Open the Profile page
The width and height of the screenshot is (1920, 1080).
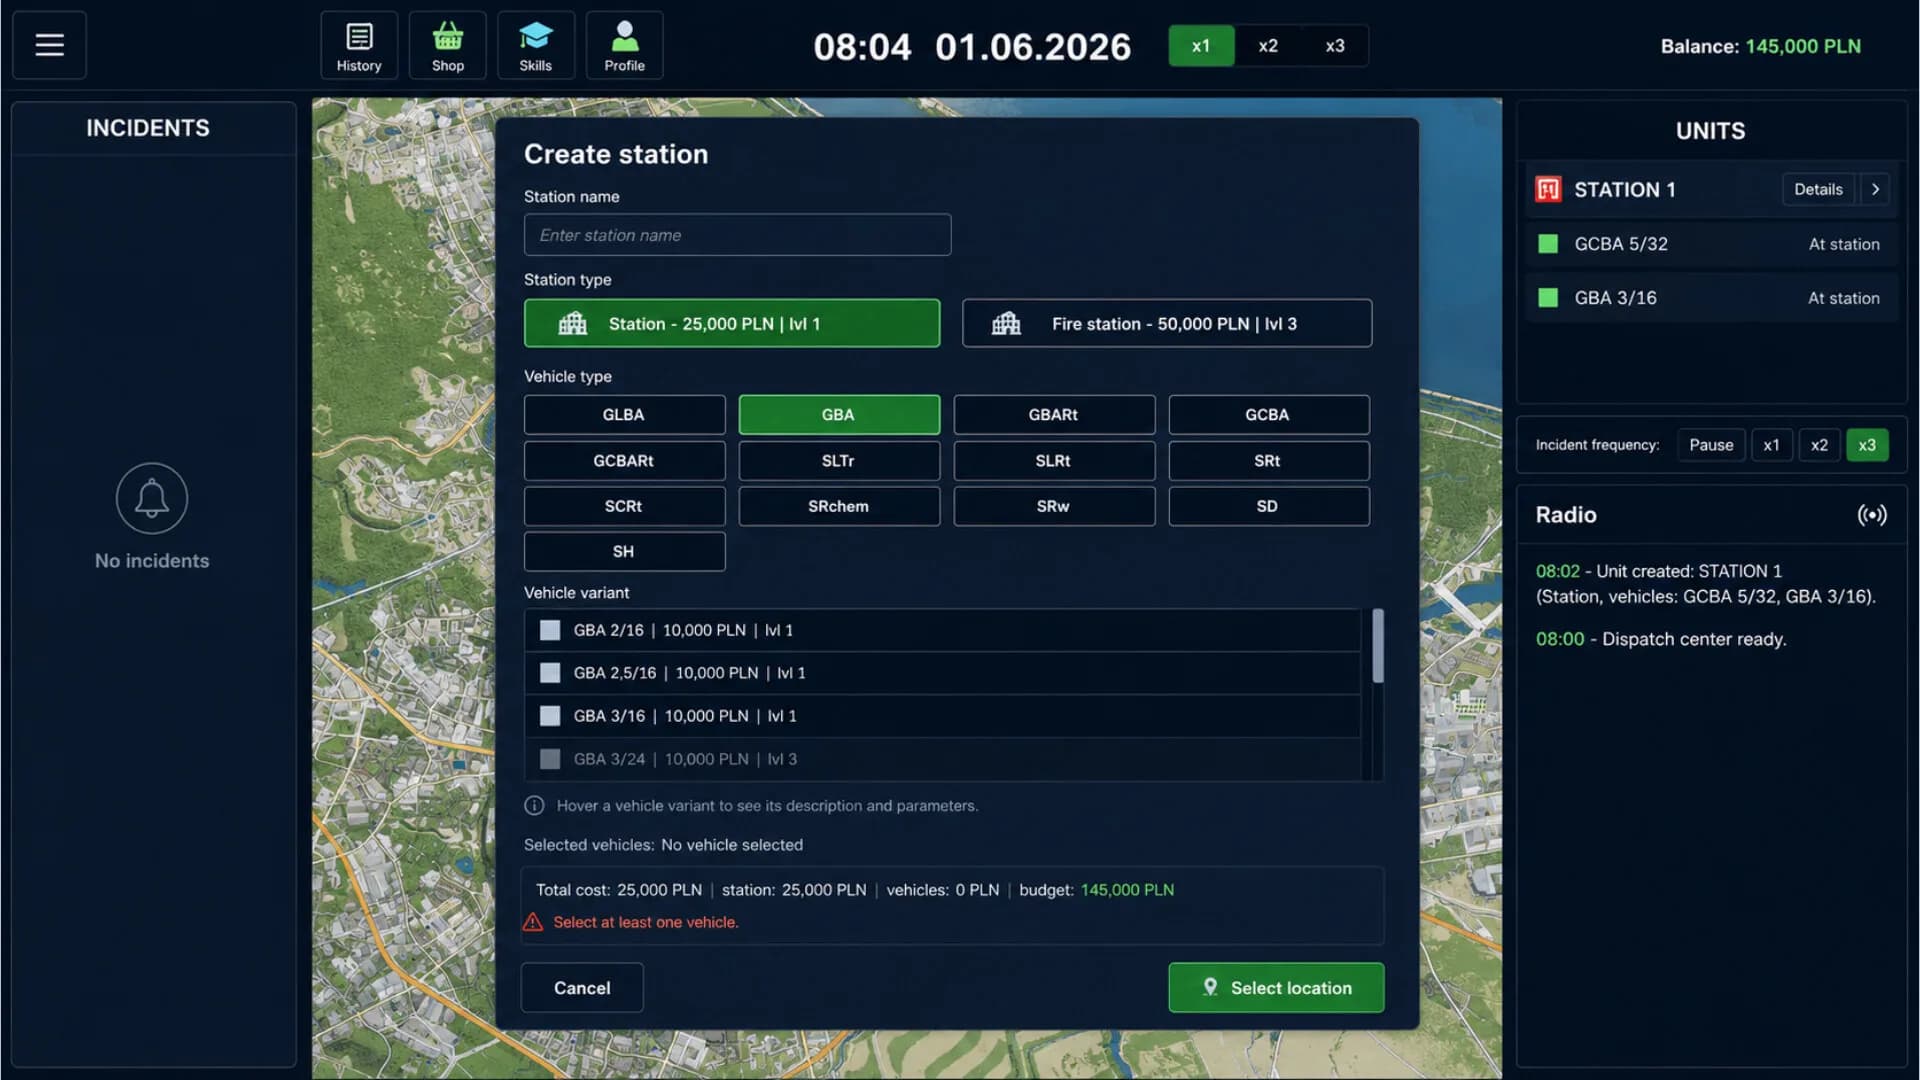coord(624,45)
